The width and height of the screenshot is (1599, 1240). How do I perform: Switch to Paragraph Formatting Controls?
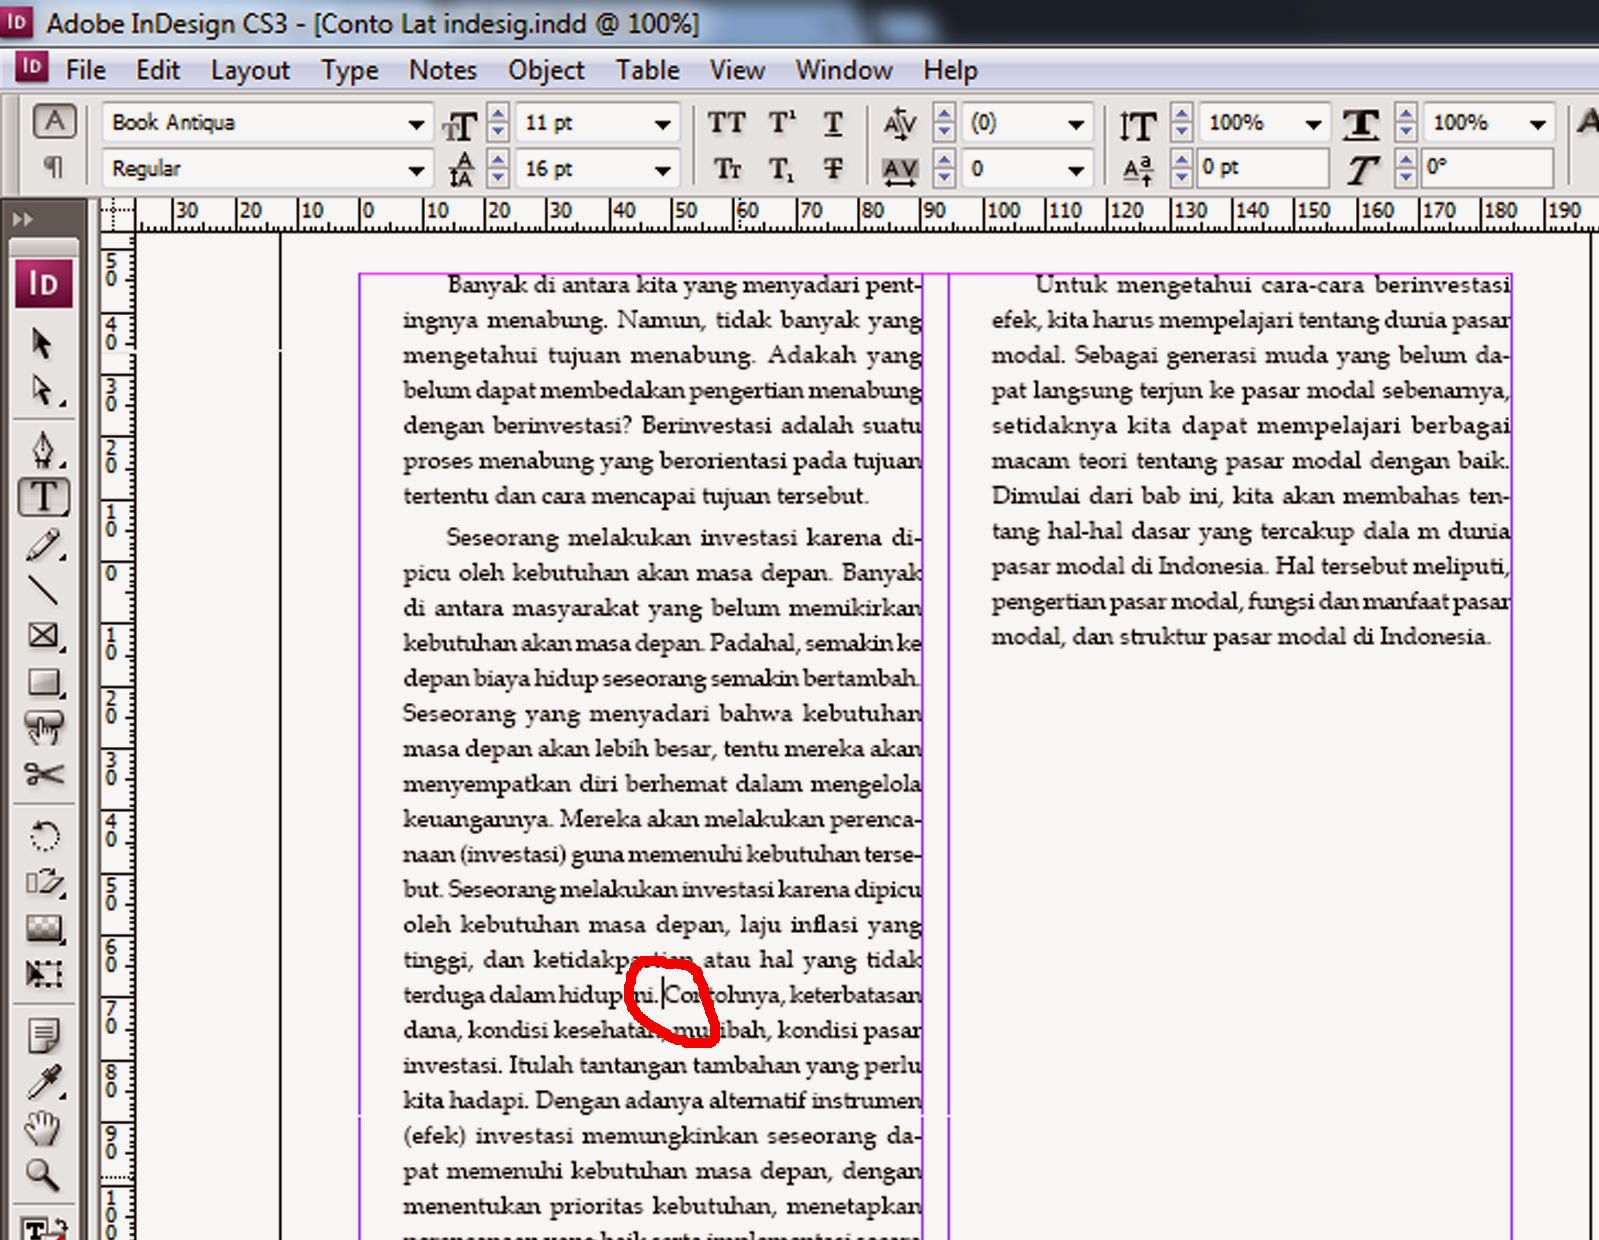(x=54, y=167)
